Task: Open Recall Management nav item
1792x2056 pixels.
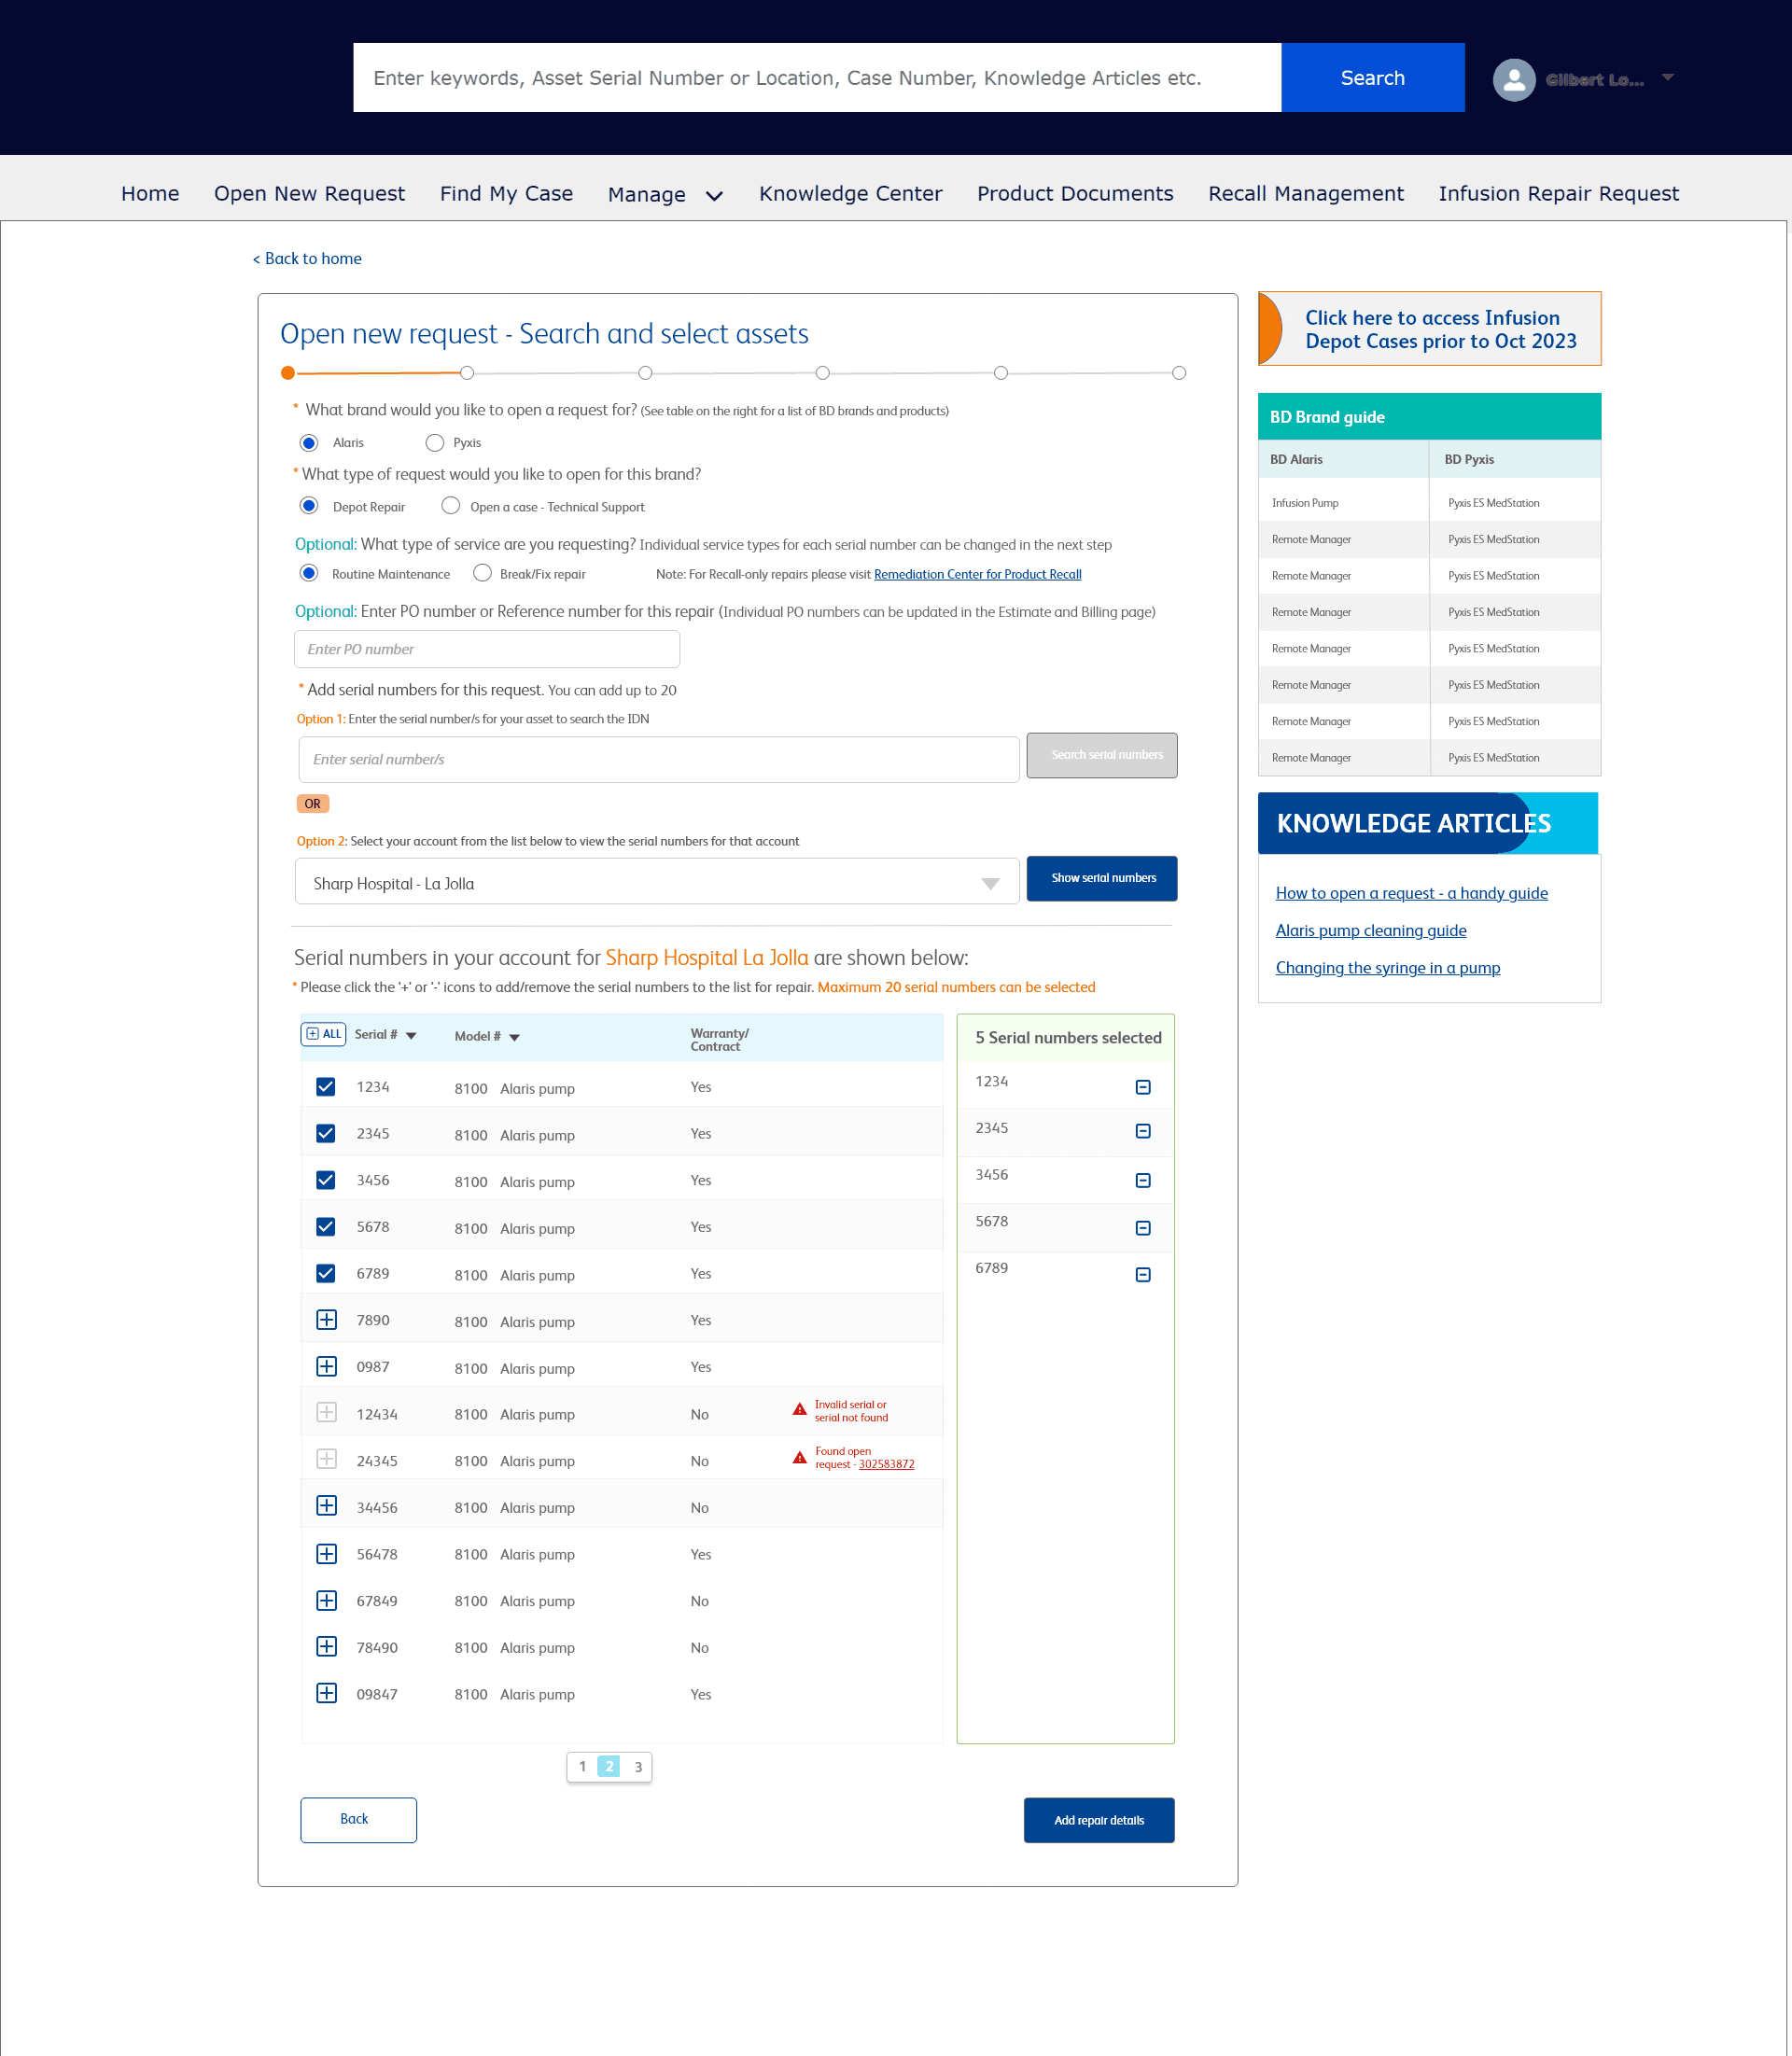Action: [1305, 194]
